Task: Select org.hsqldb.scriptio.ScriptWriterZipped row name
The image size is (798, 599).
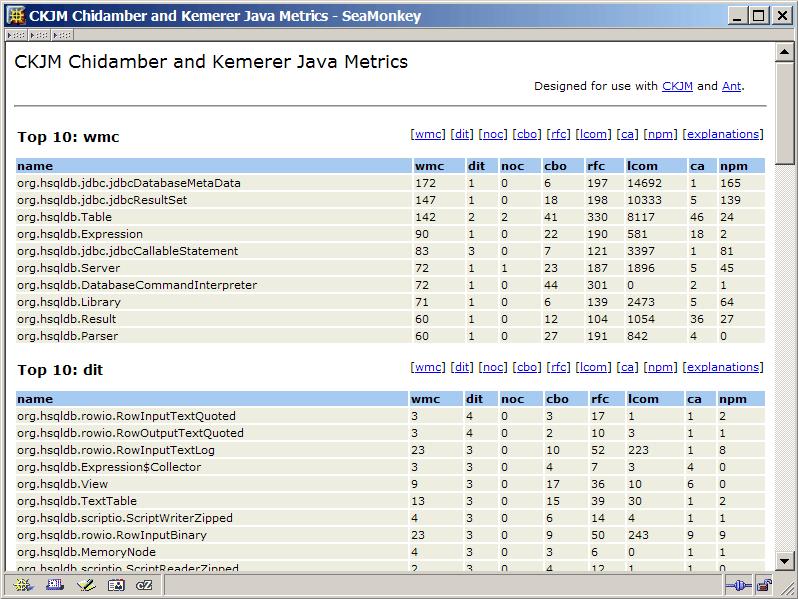Action: 125,518
